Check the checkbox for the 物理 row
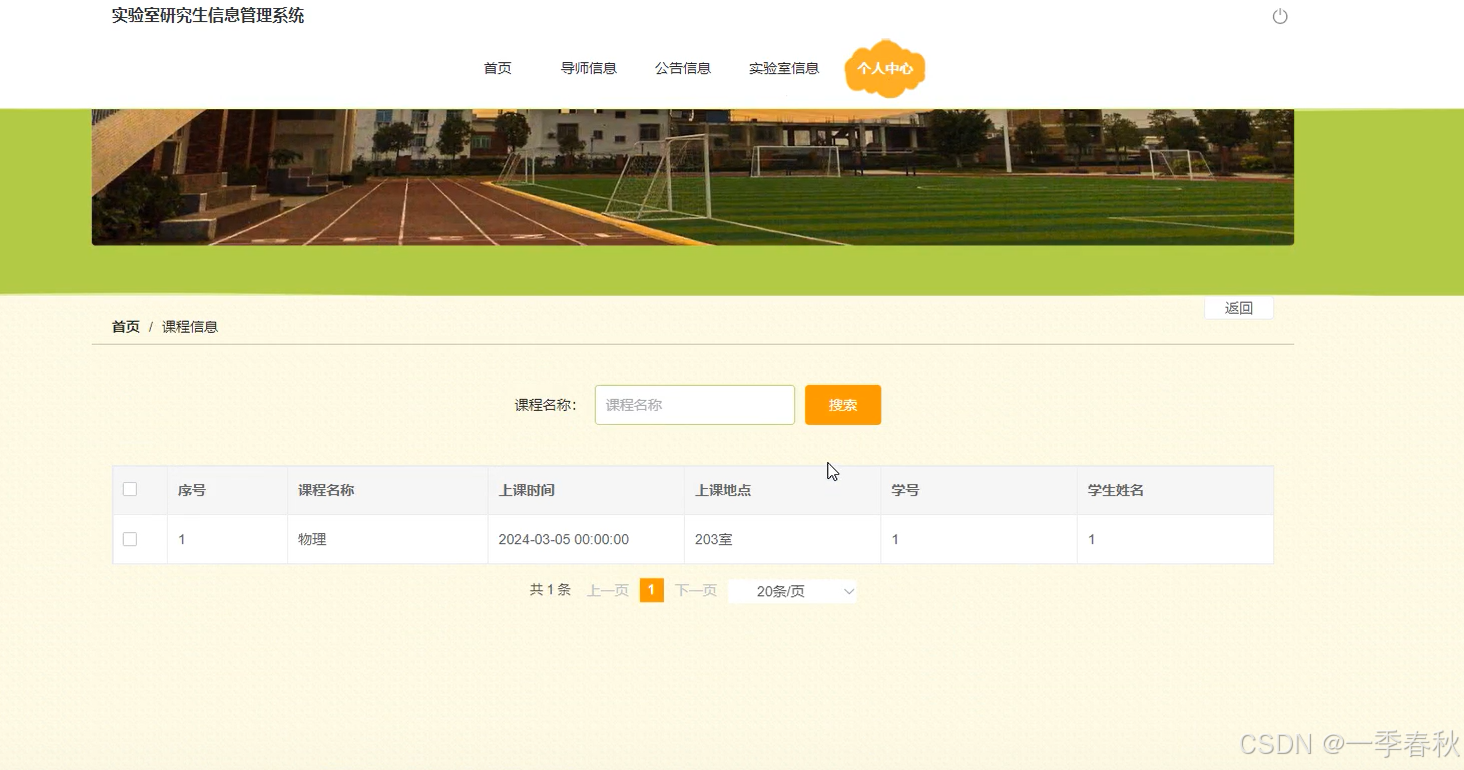This screenshot has height=770, width=1464. click(130, 539)
